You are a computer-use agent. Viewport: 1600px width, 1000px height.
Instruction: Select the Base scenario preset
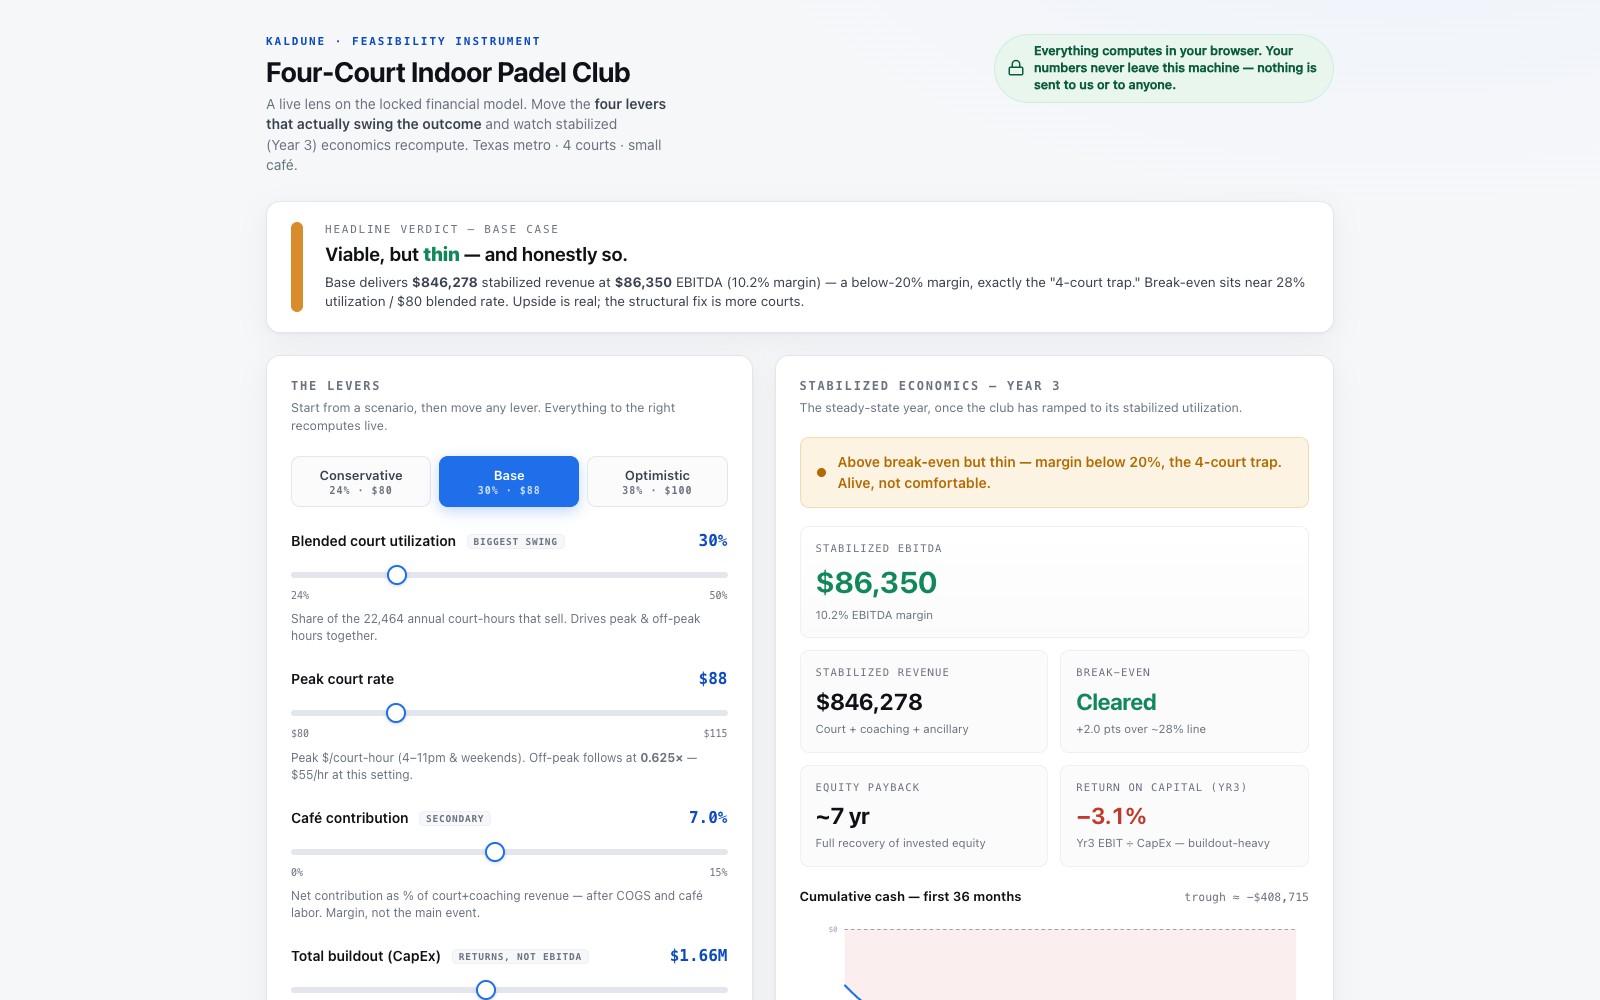[x=509, y=482]
